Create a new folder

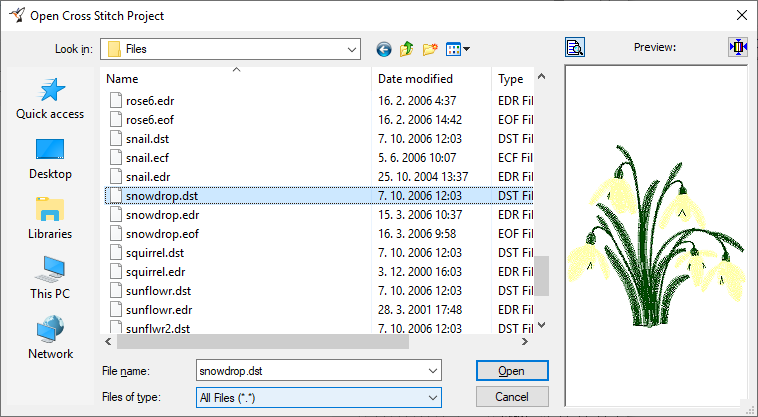[x=430, y=49]
